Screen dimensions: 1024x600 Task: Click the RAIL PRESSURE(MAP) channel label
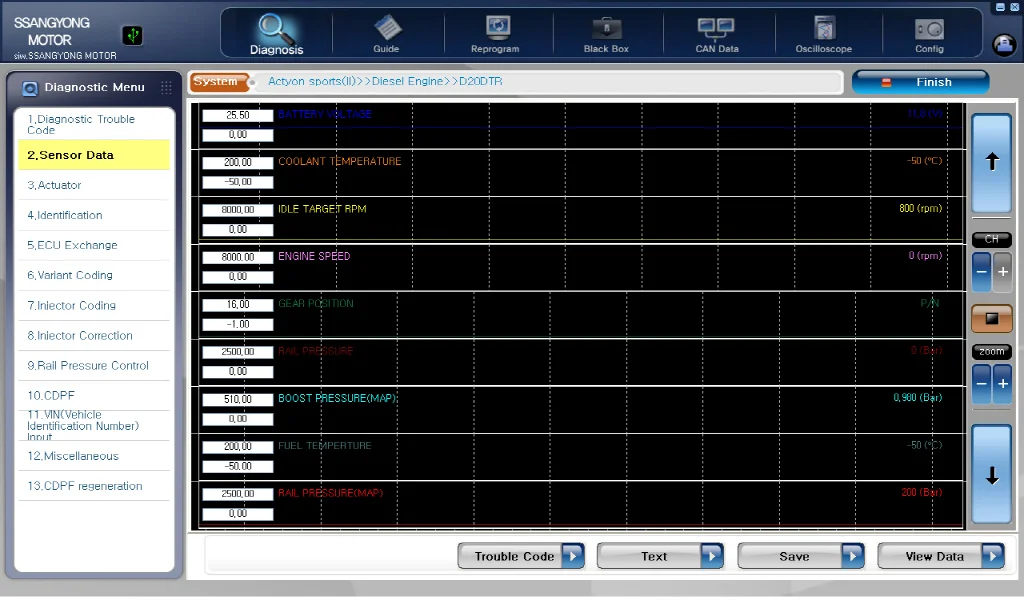(x=330, y=493)
